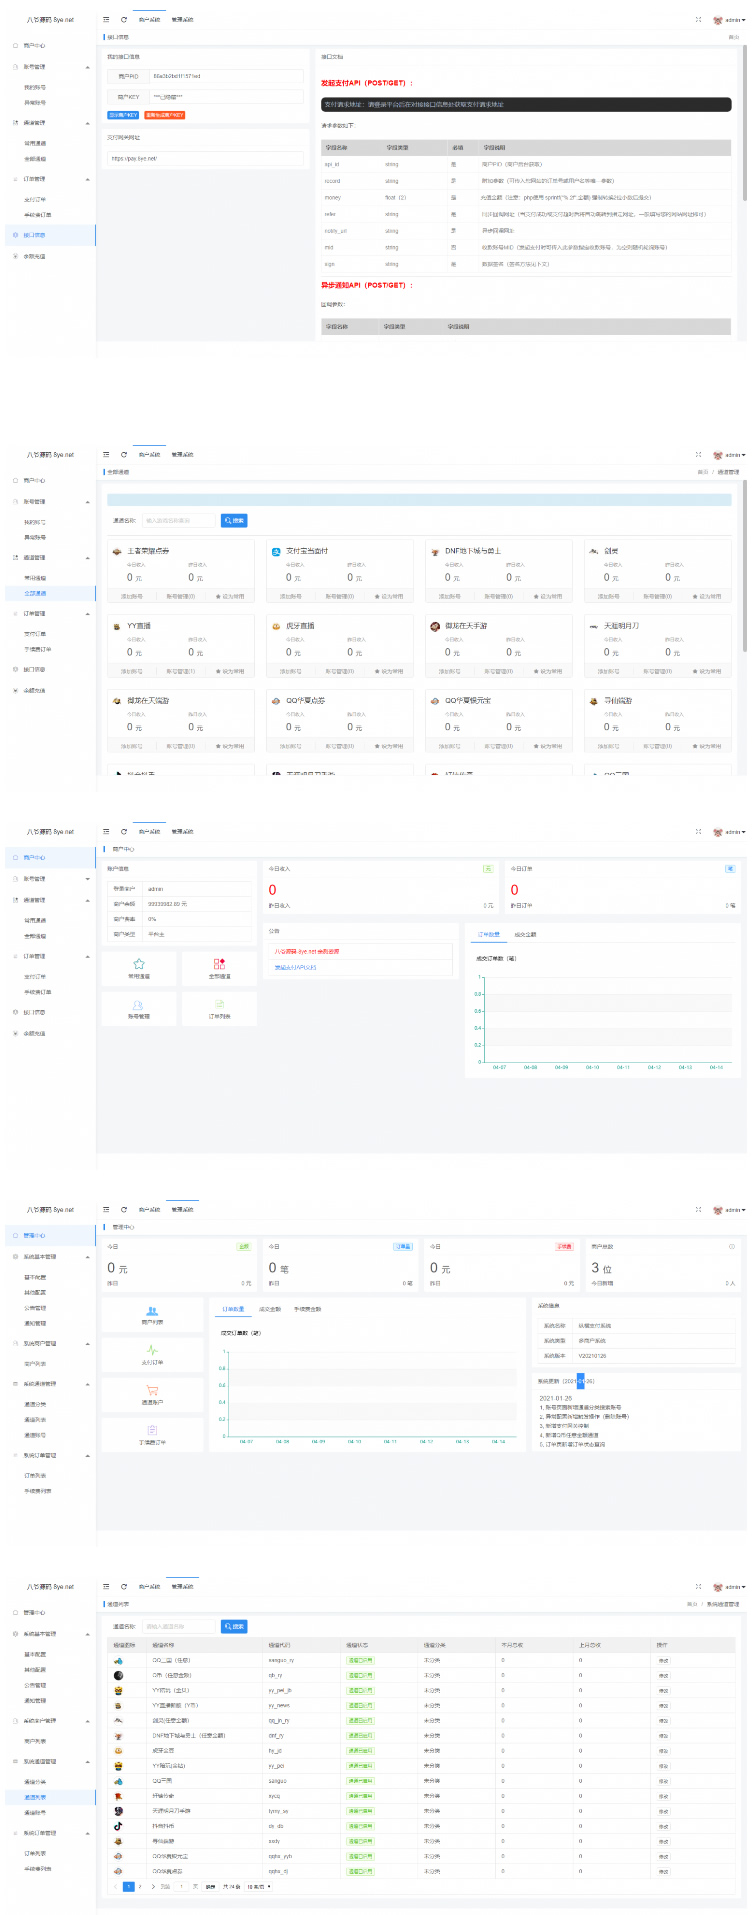Click the 支付订单 pulse-line shortcut icon

click(152, 1350)
